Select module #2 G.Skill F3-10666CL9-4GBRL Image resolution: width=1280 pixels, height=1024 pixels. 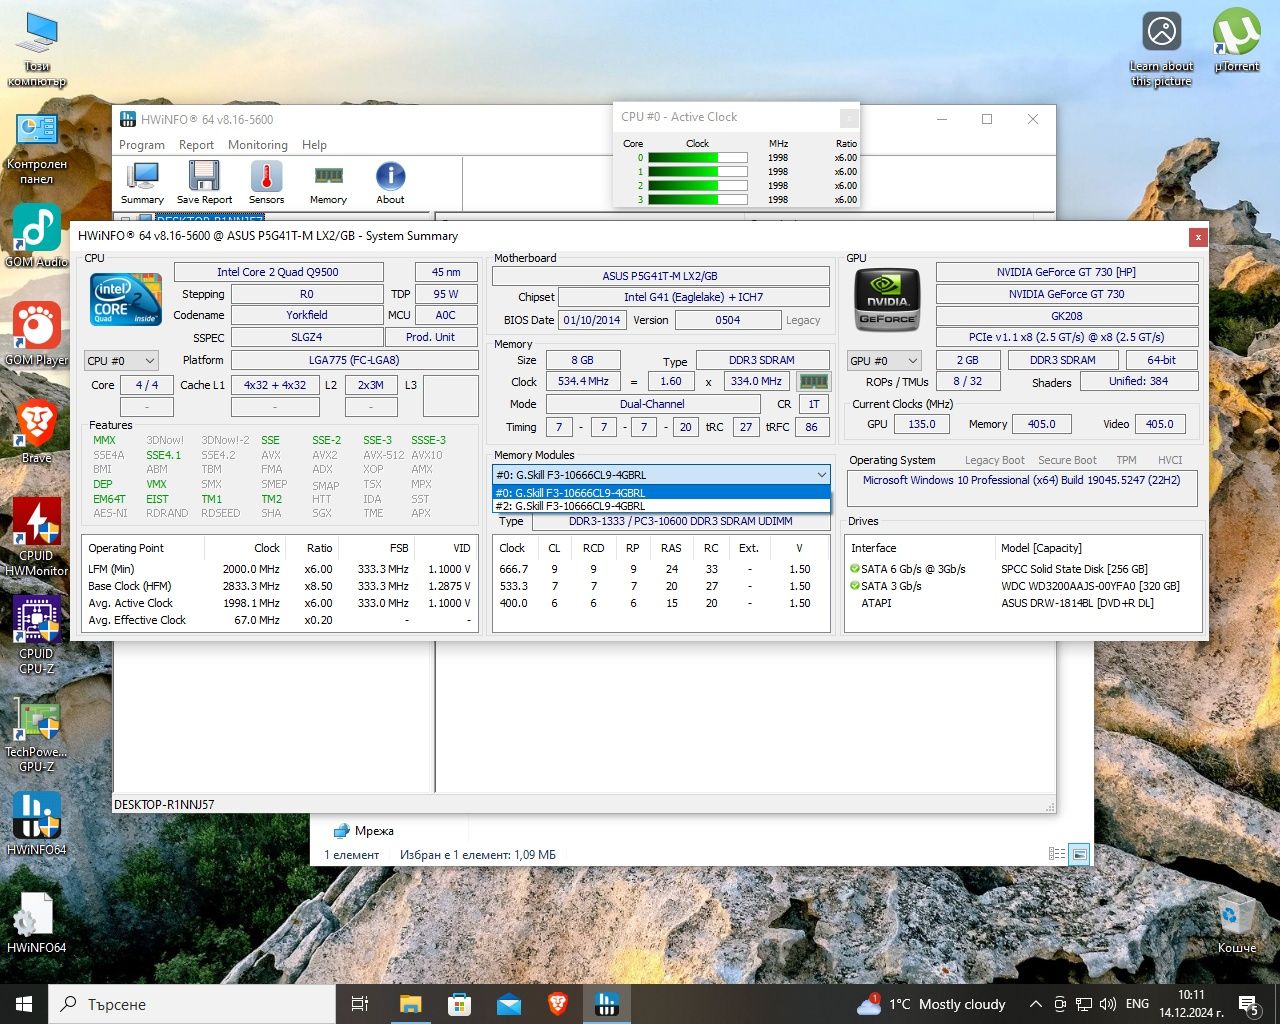click(661, 506)
